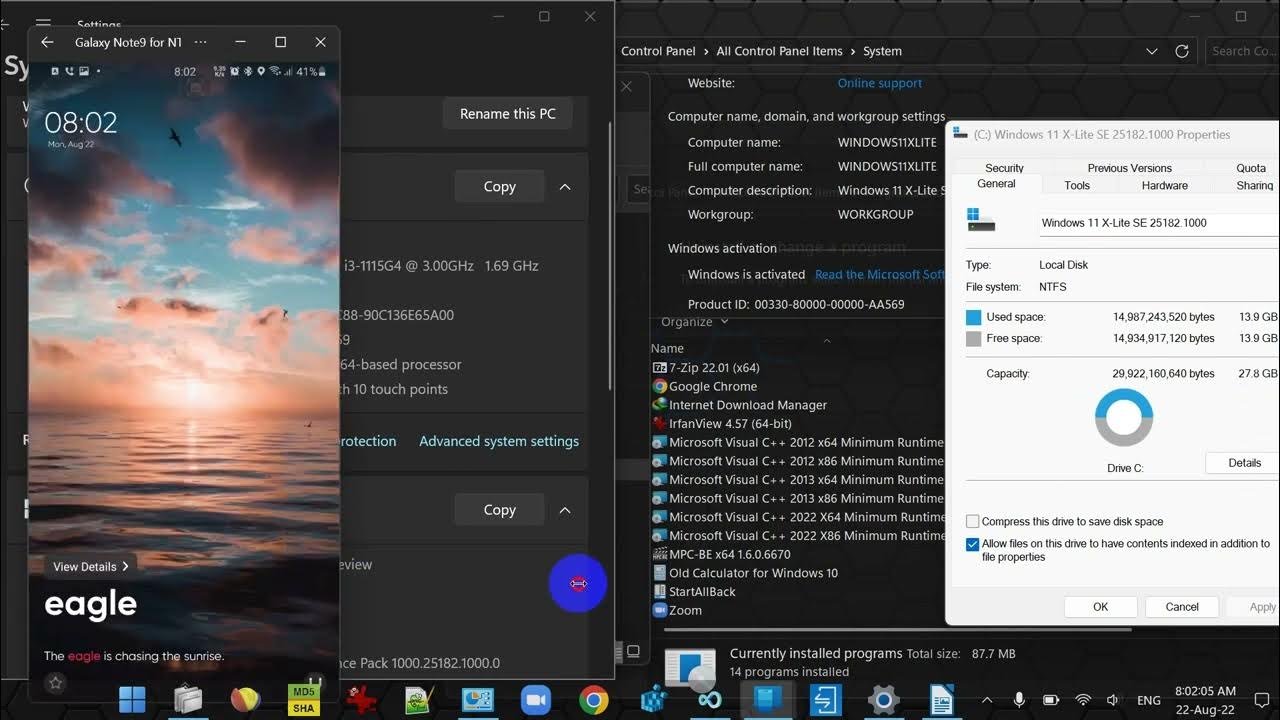The height and width of the screenshot is (720, 1280).
Task: Refresh the Control Panel address bar
Action: 1182,51
